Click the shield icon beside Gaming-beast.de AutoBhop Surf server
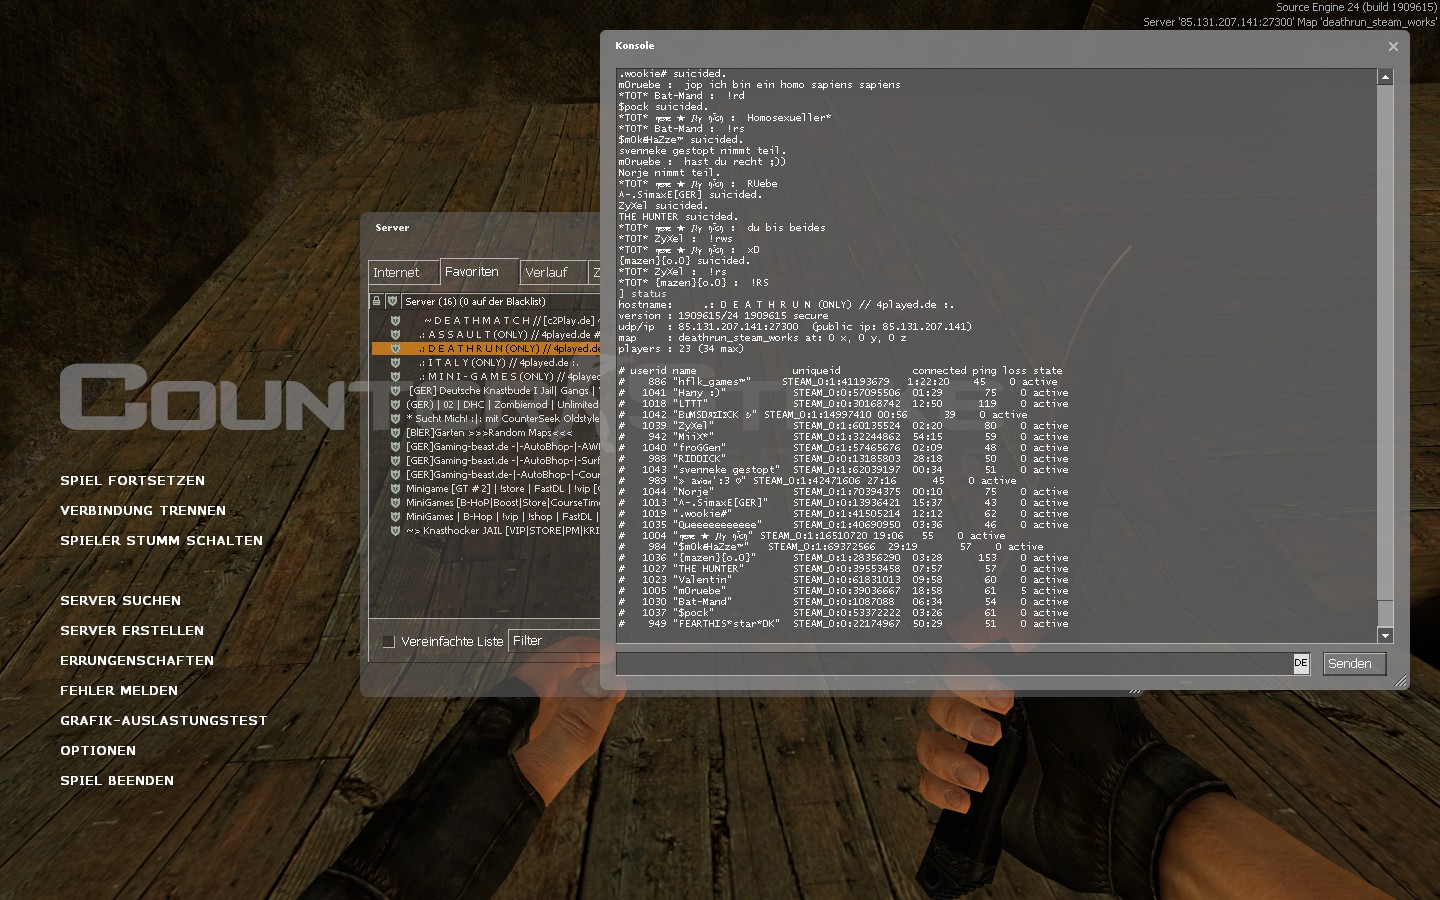1440x900 pixels. (x=395, y=461)
